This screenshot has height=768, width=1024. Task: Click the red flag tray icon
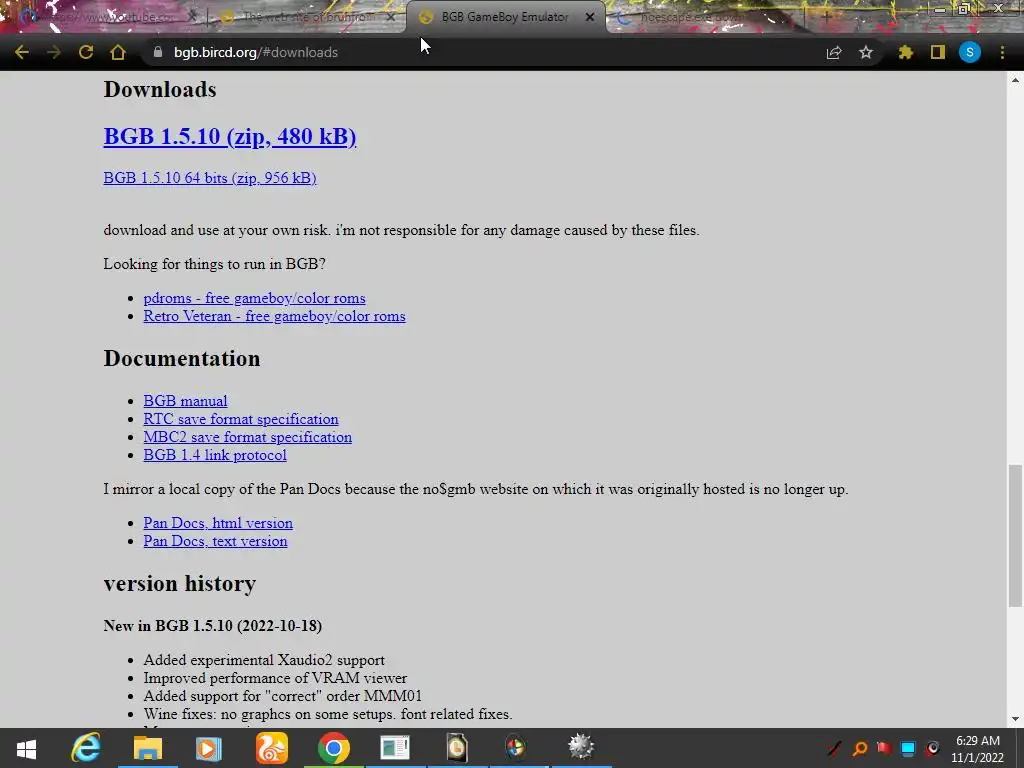pyautogui.click(x=884, y=748)
